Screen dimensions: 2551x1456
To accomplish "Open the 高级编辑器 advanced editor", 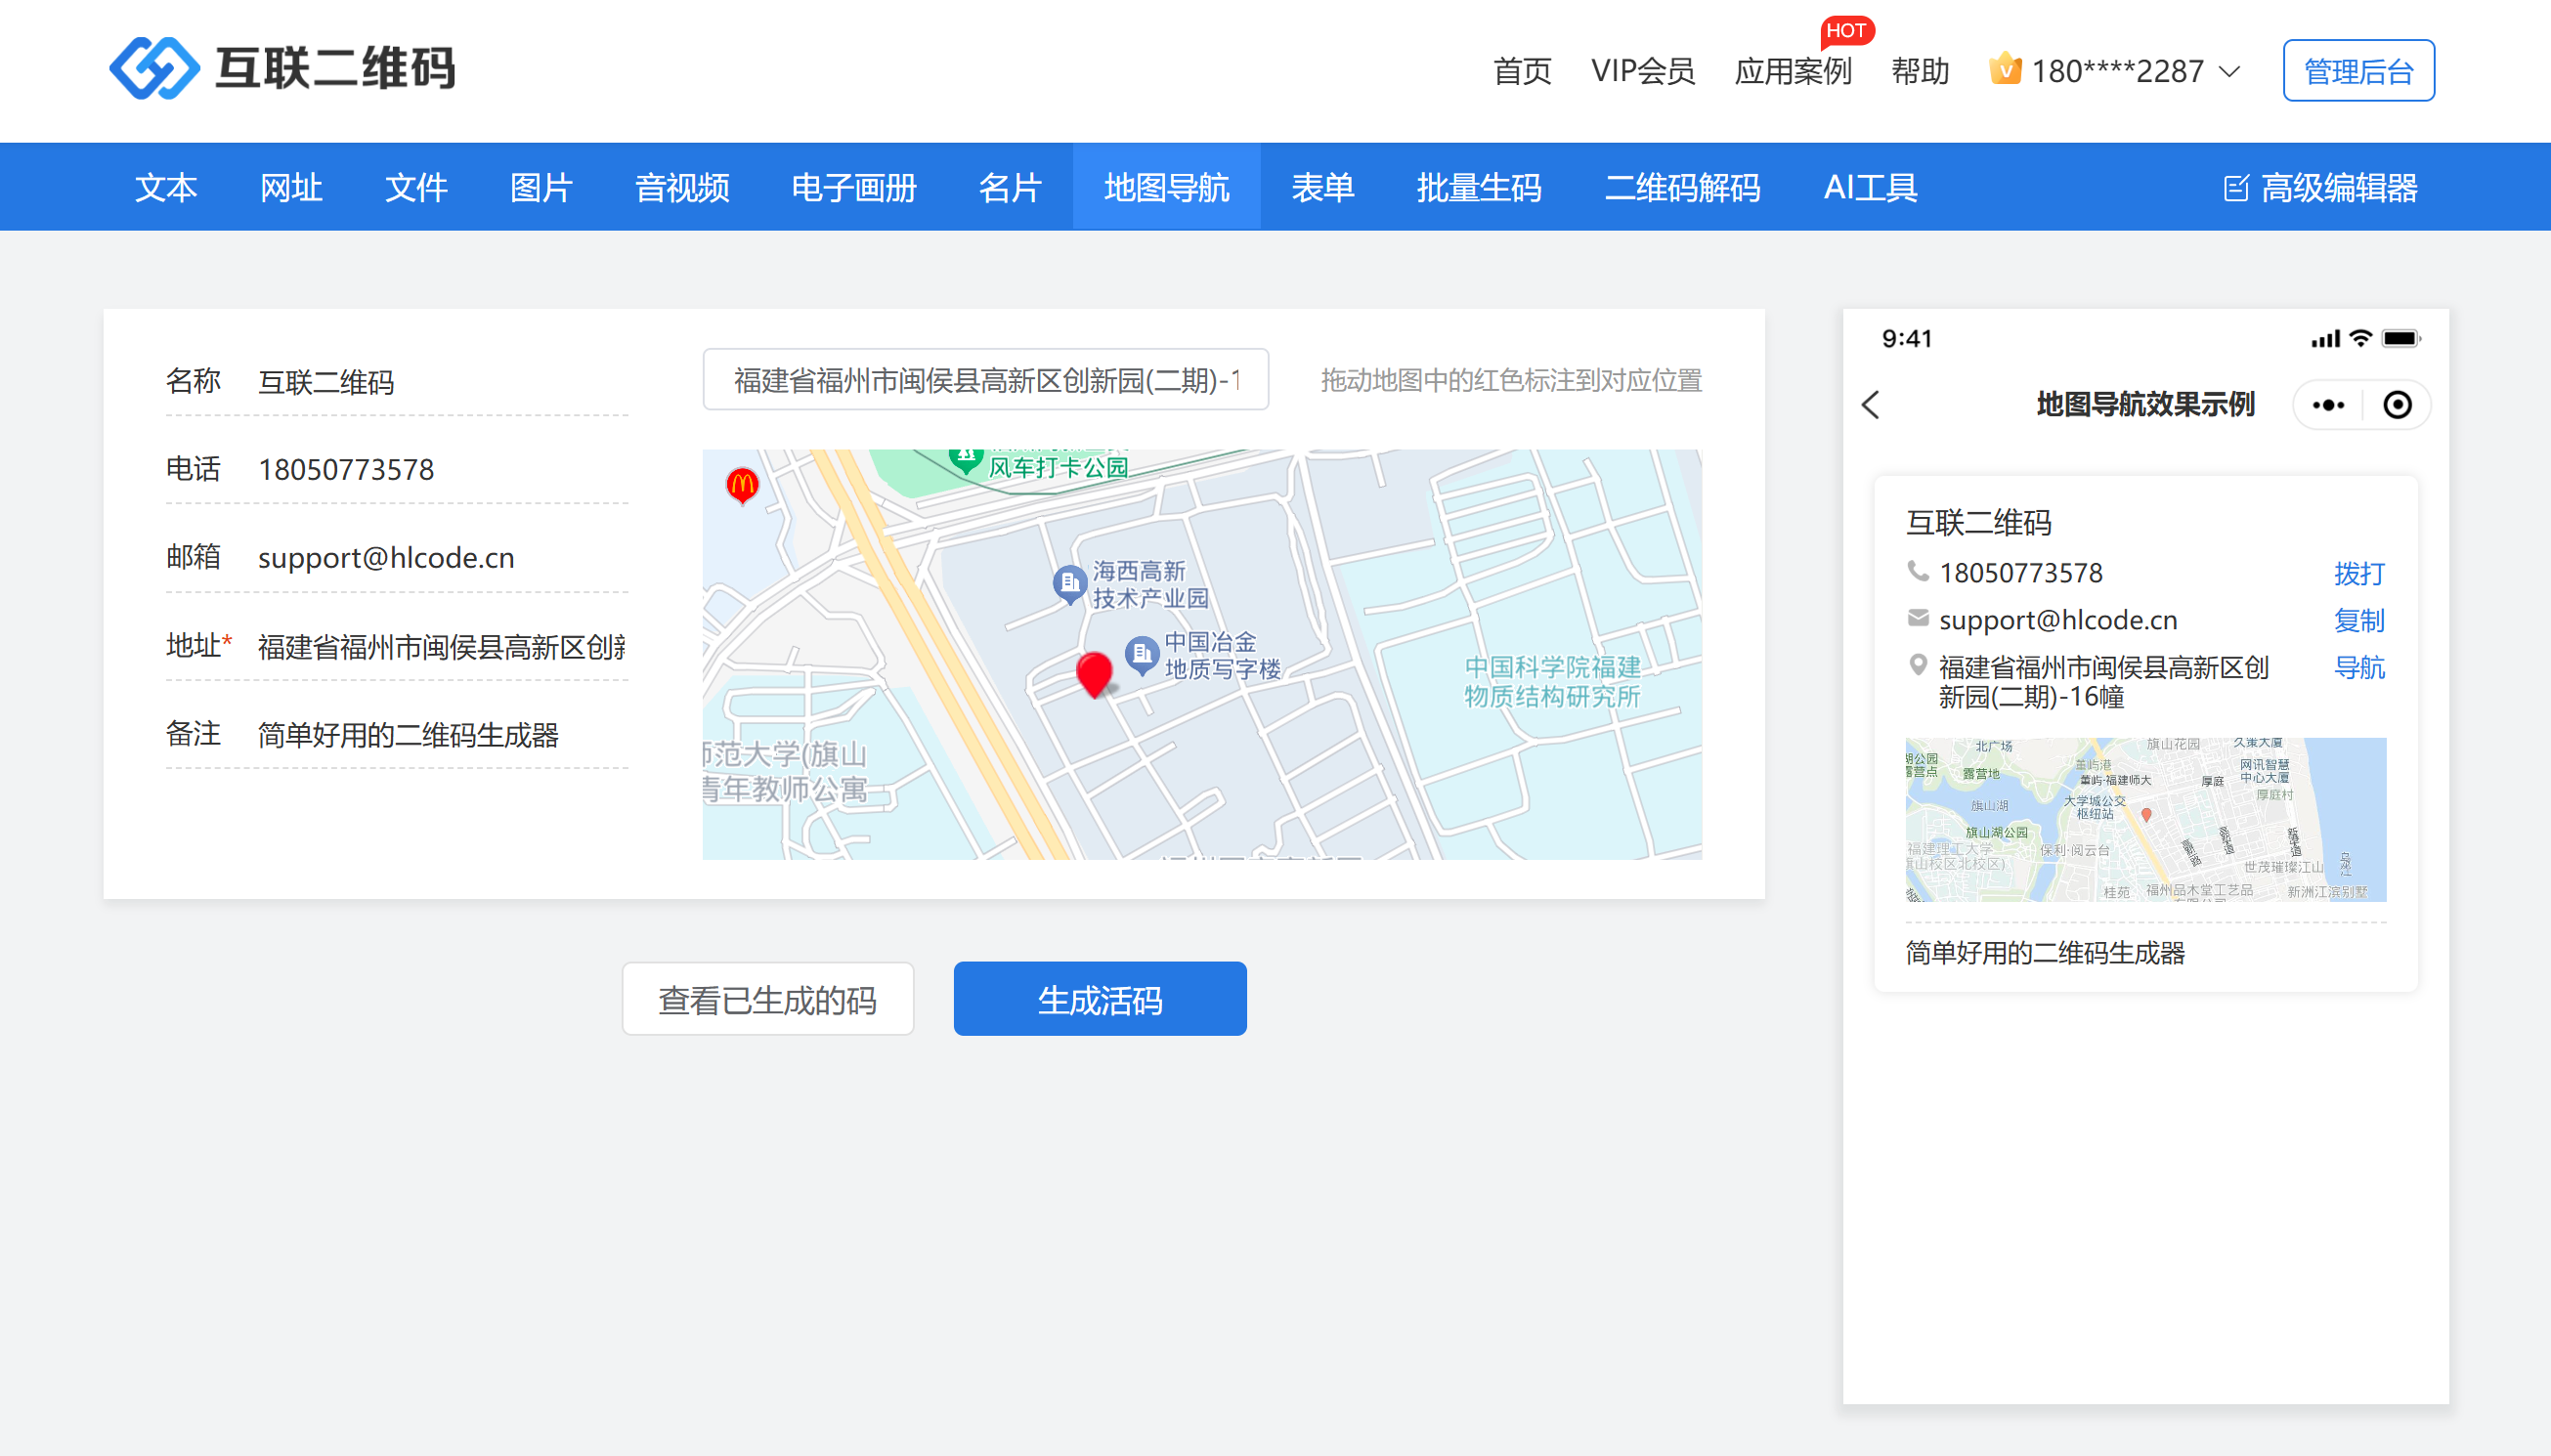I will click(x=2320, y=188).
